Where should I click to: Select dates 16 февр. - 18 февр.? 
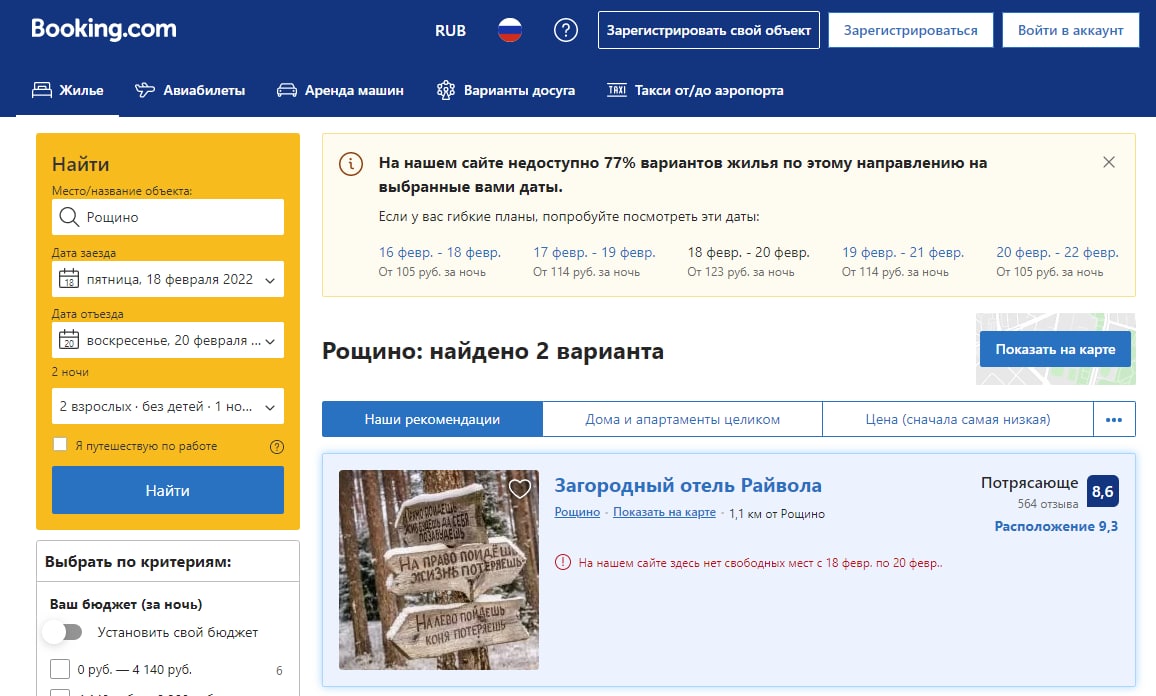point(439,252)
